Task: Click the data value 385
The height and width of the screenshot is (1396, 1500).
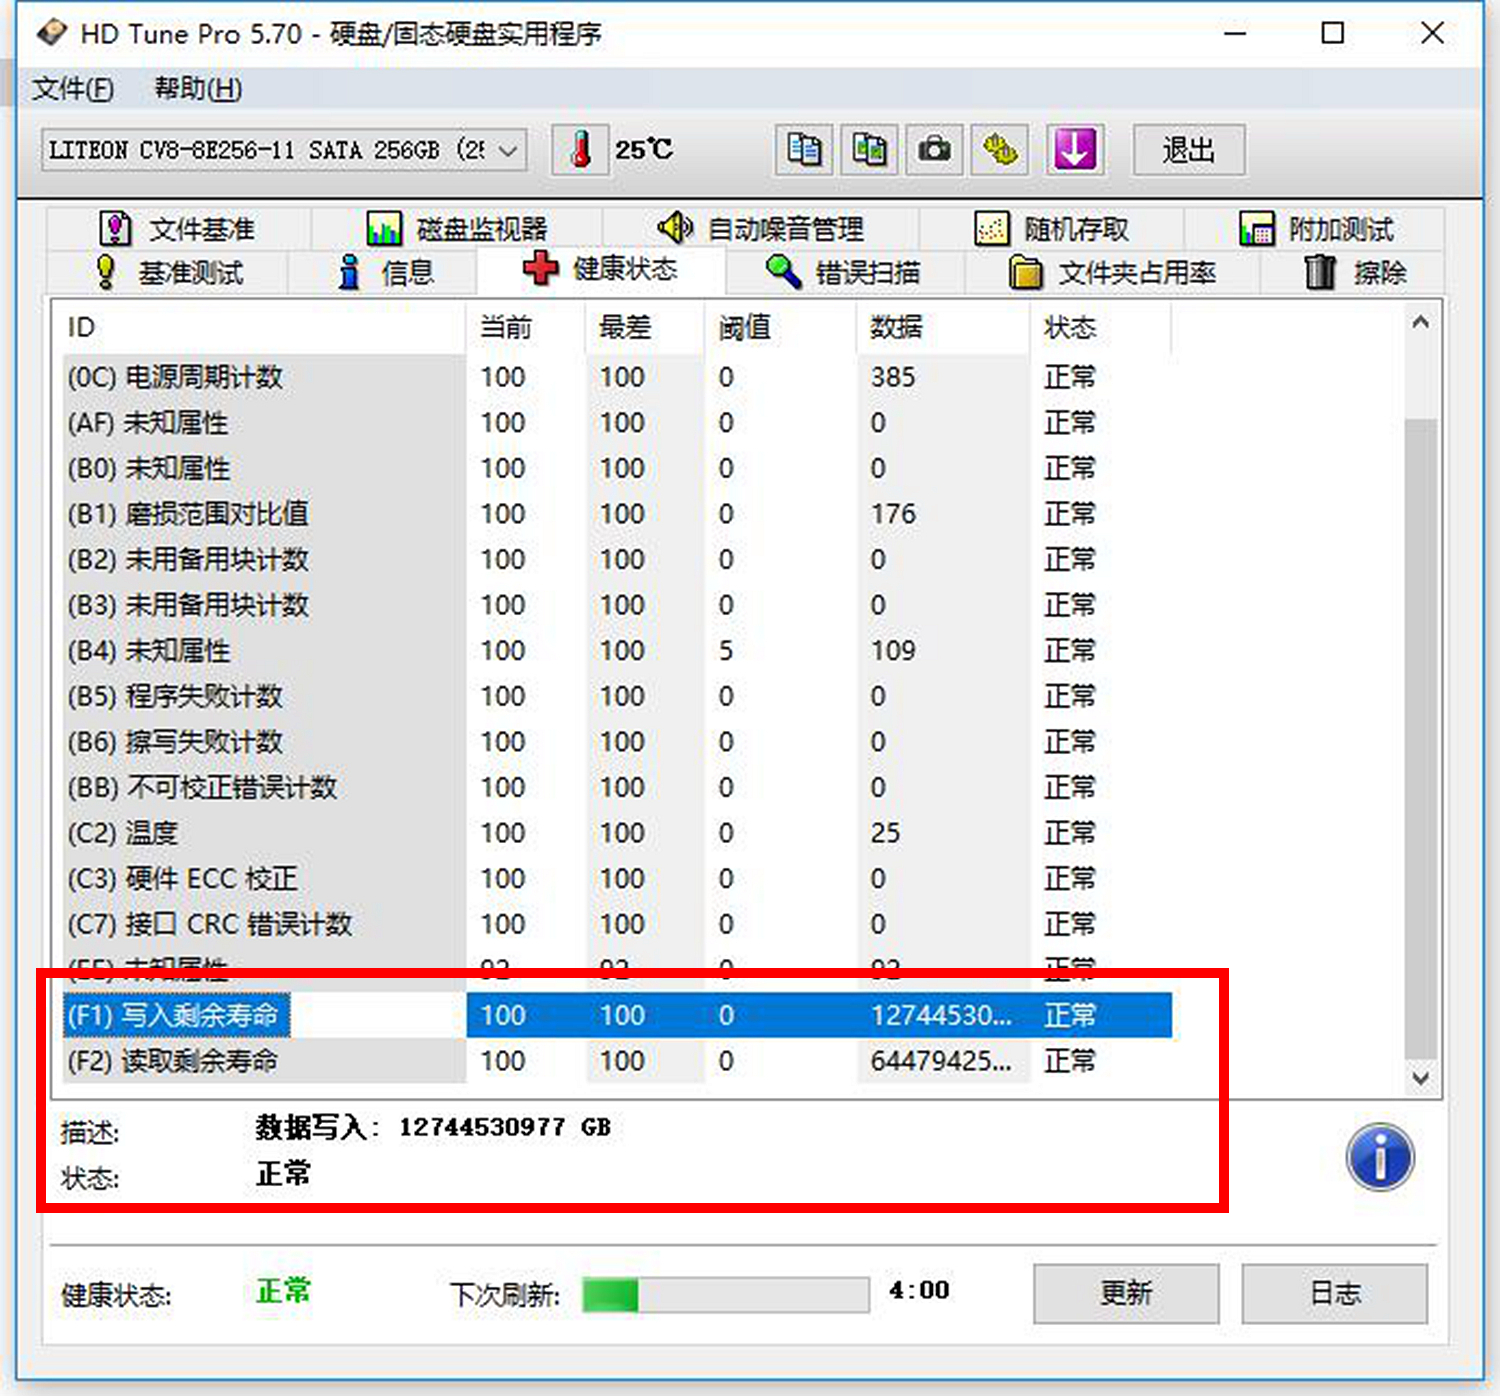Action: point(893,377)
